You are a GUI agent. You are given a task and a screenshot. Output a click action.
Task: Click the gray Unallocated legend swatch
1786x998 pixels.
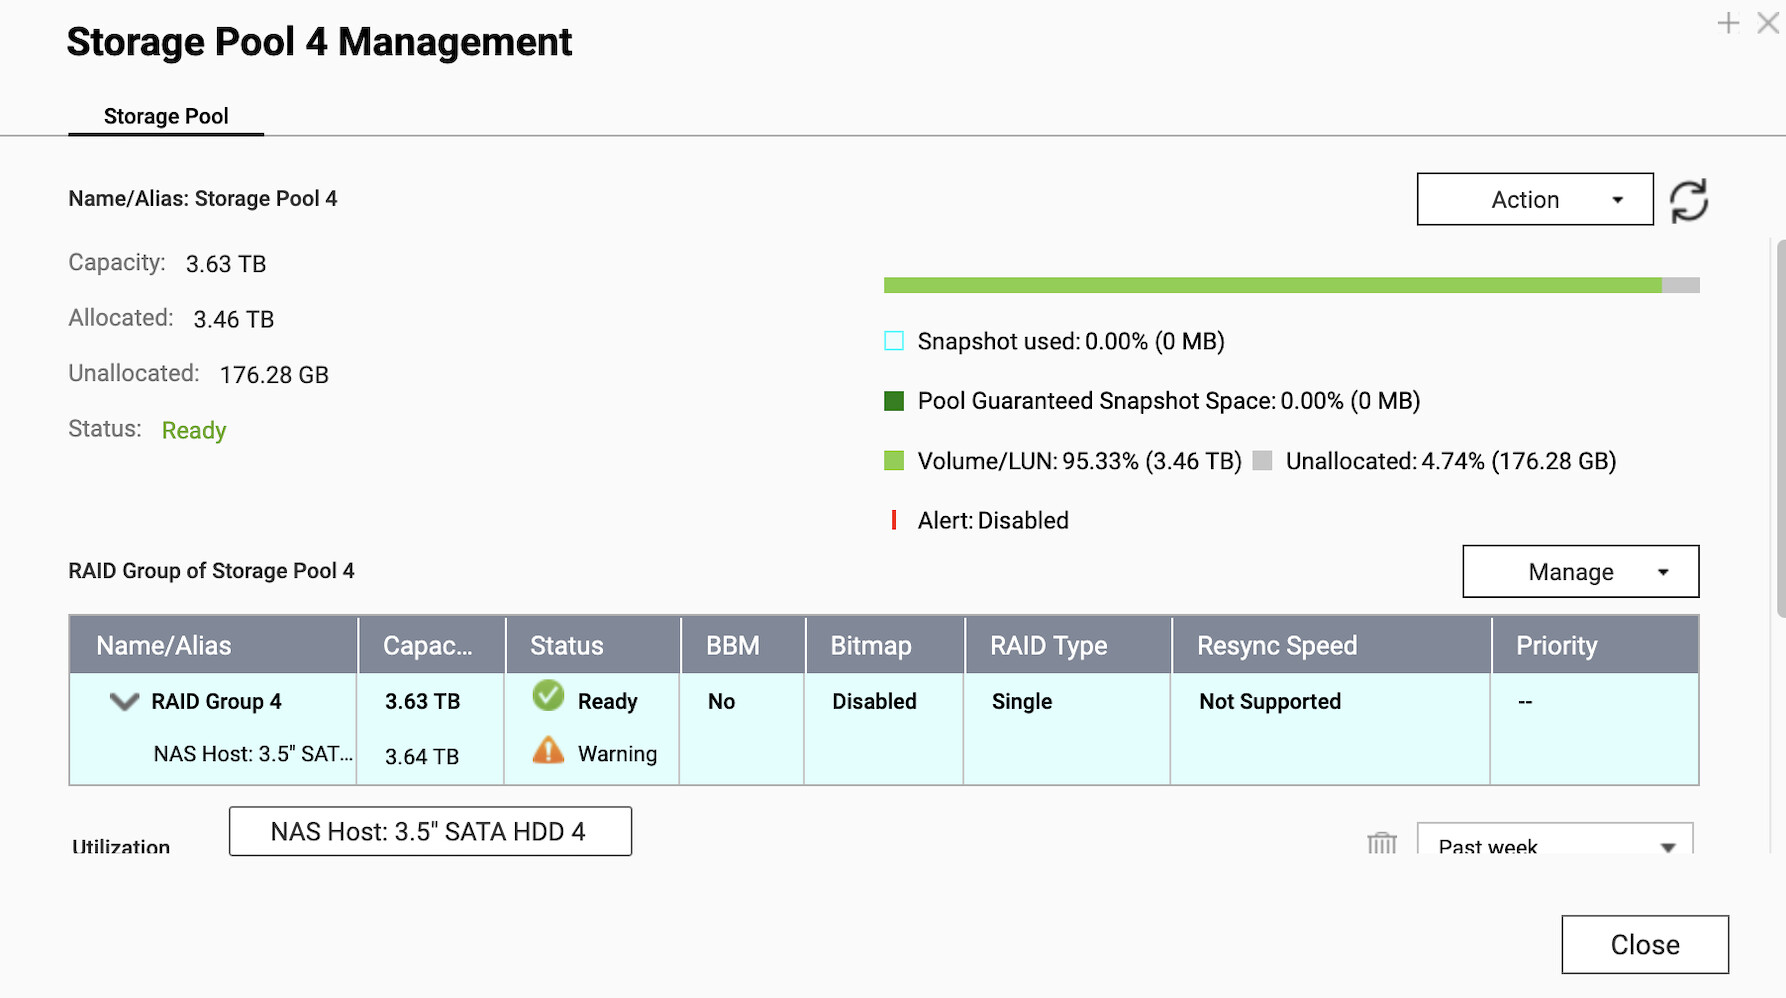(x=1262, y=461)
